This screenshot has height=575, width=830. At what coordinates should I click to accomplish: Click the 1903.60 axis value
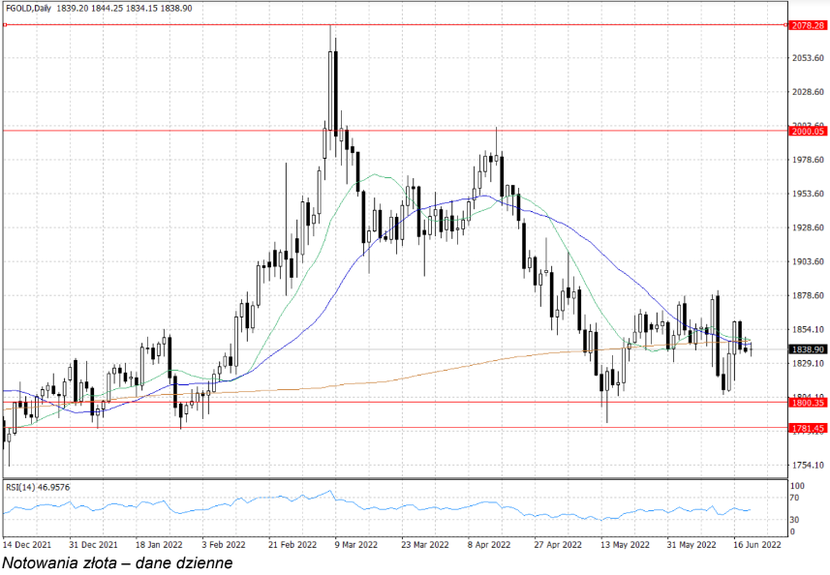coord(808,262)
